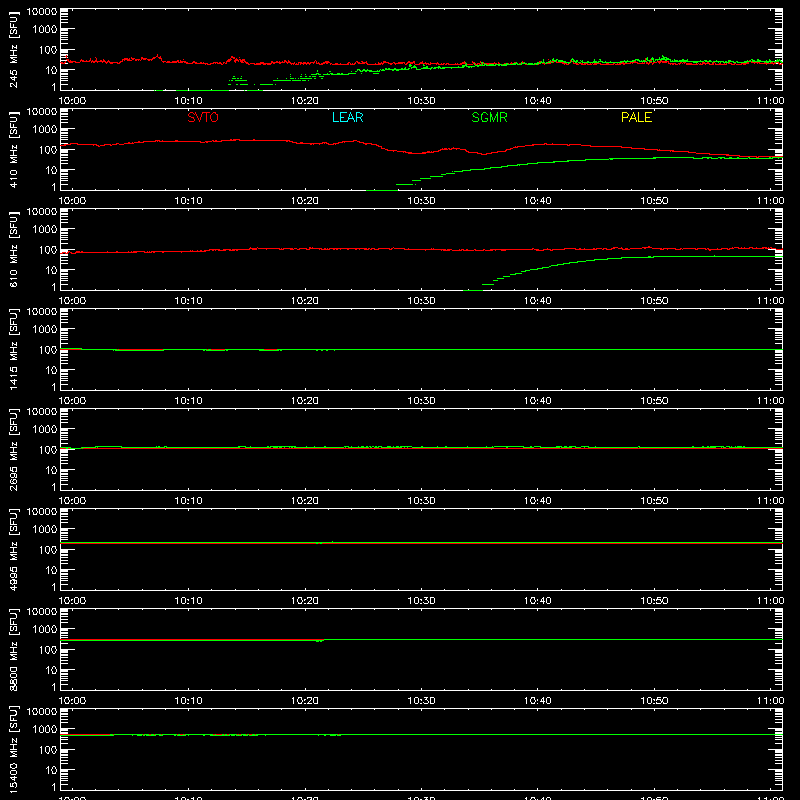The width and height of the screenshot is (800, 800).
Task: Click 10:50 tick label under 8800 MHz panel
Action: tap(654, 701)
